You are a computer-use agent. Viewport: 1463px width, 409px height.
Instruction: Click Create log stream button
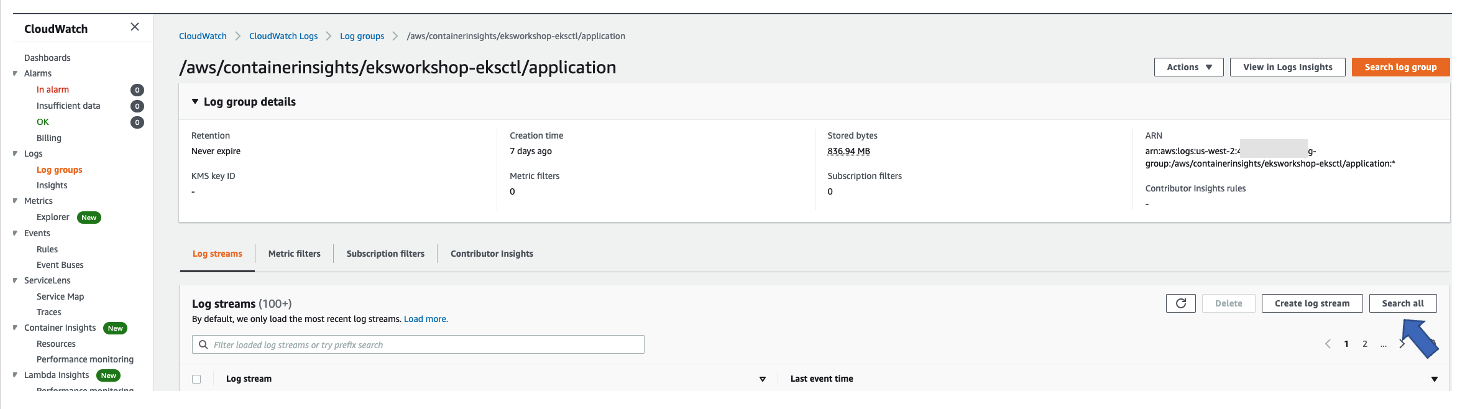click(1311, 303)
